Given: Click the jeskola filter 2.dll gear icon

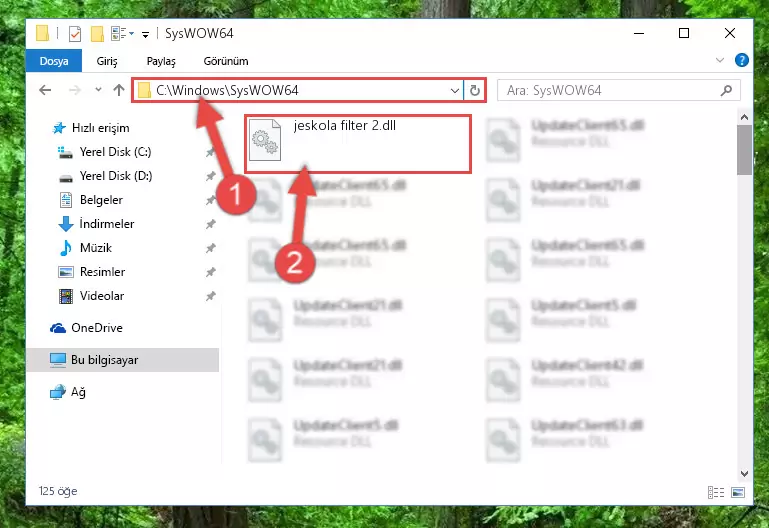Looking at the screenshot, I should tap(265, 141).
